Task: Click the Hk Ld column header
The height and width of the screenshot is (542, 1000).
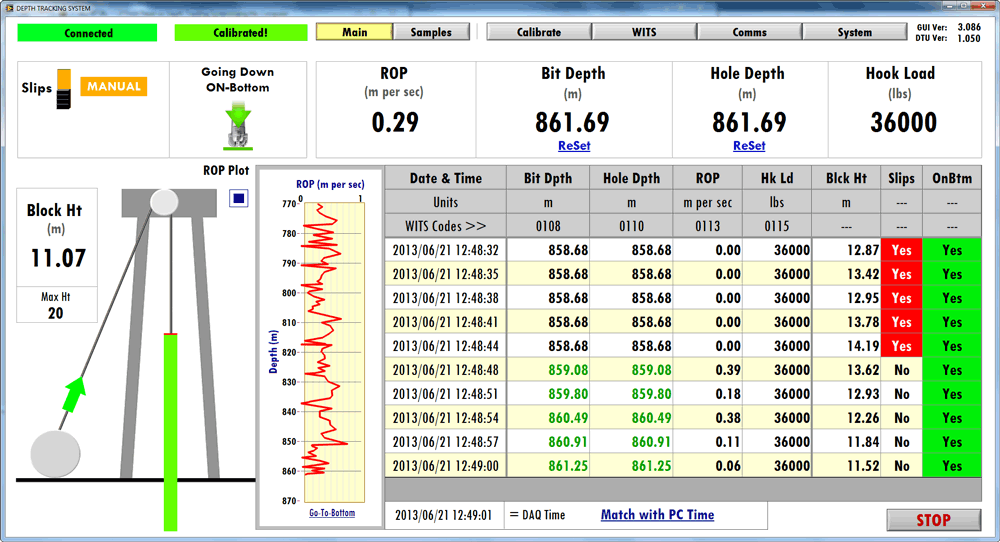Action: pyautogui.click(x=777, y=178)
